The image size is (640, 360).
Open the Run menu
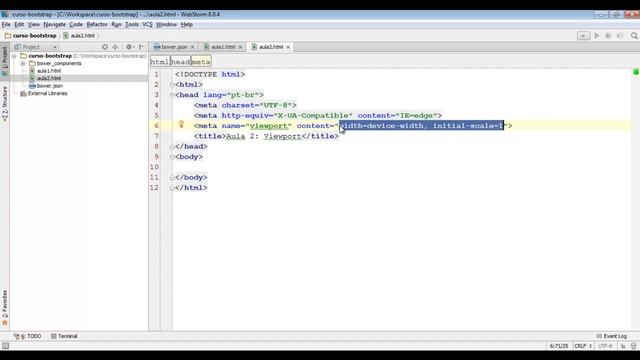click(x=116, y=24)
